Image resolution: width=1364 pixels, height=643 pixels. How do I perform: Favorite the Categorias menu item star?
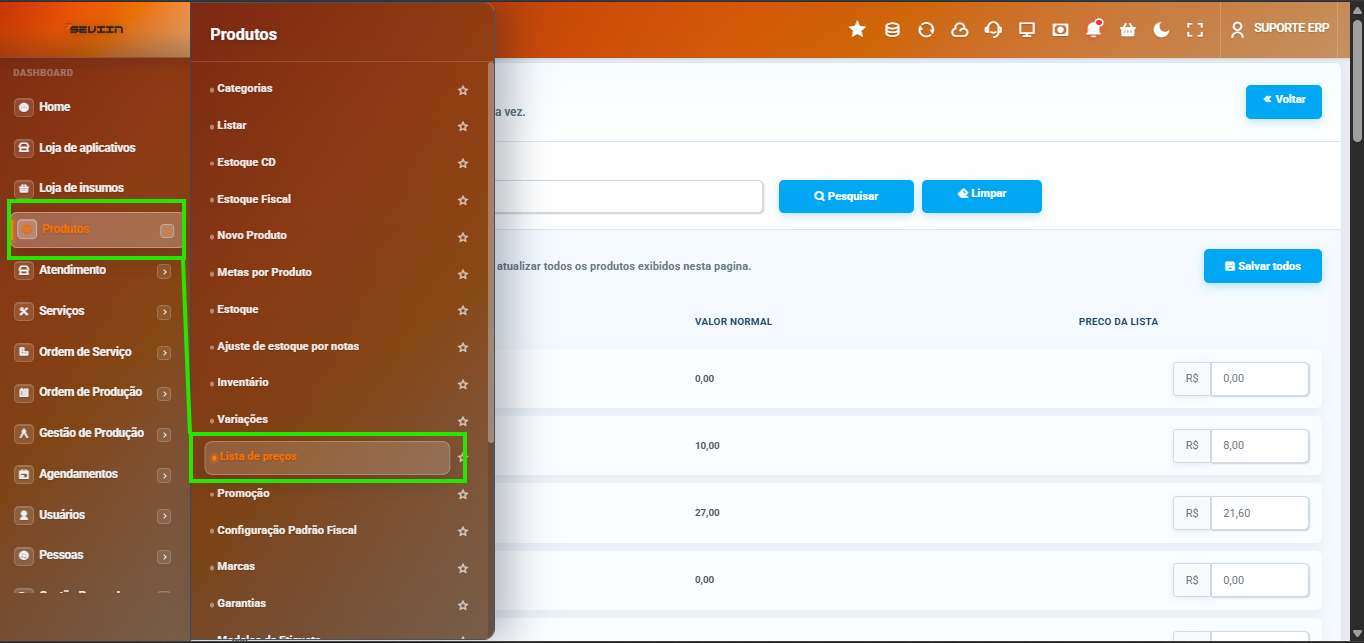tap(463, 90)
